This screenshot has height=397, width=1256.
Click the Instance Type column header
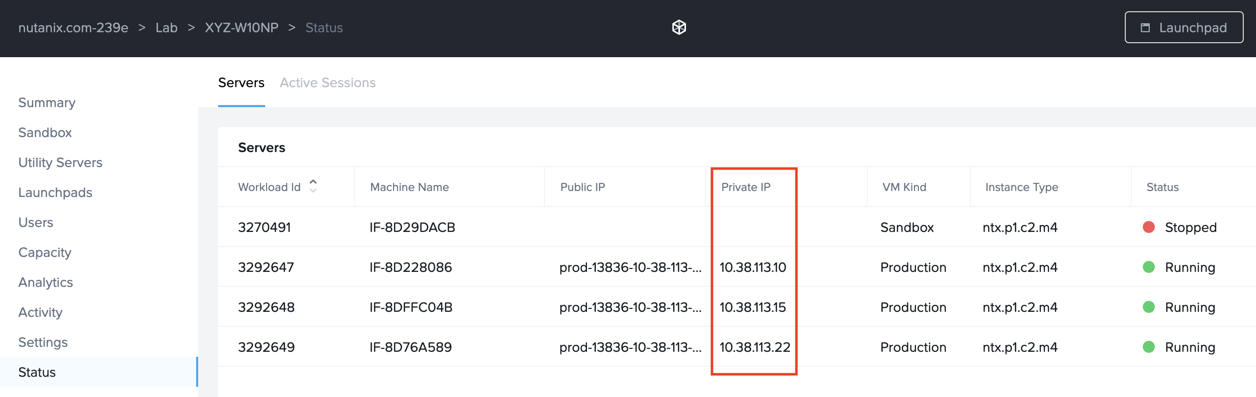click(1021, 187)
